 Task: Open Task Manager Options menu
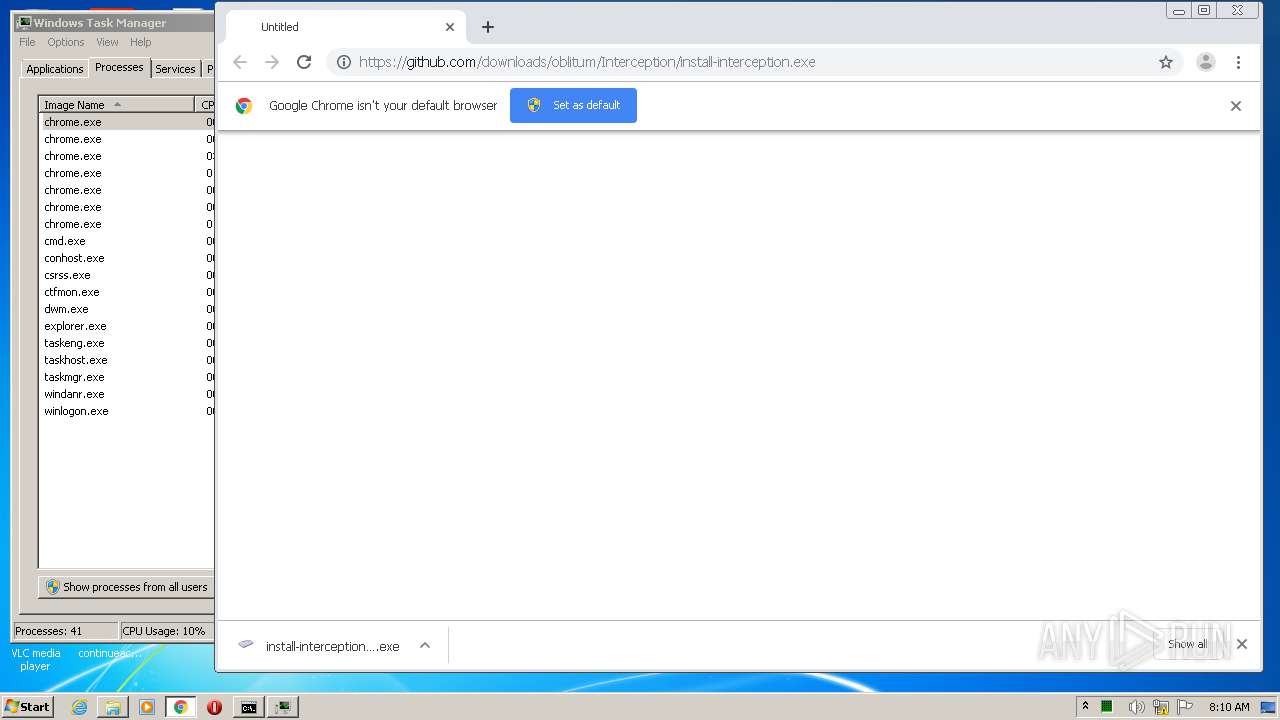pos(66,42)
